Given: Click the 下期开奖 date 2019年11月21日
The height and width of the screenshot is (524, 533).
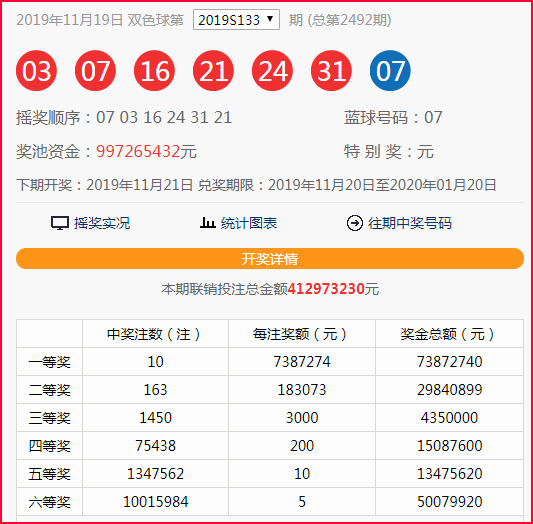Looking at the screenshot, I should pyautogui.click(x=139, y=185).
